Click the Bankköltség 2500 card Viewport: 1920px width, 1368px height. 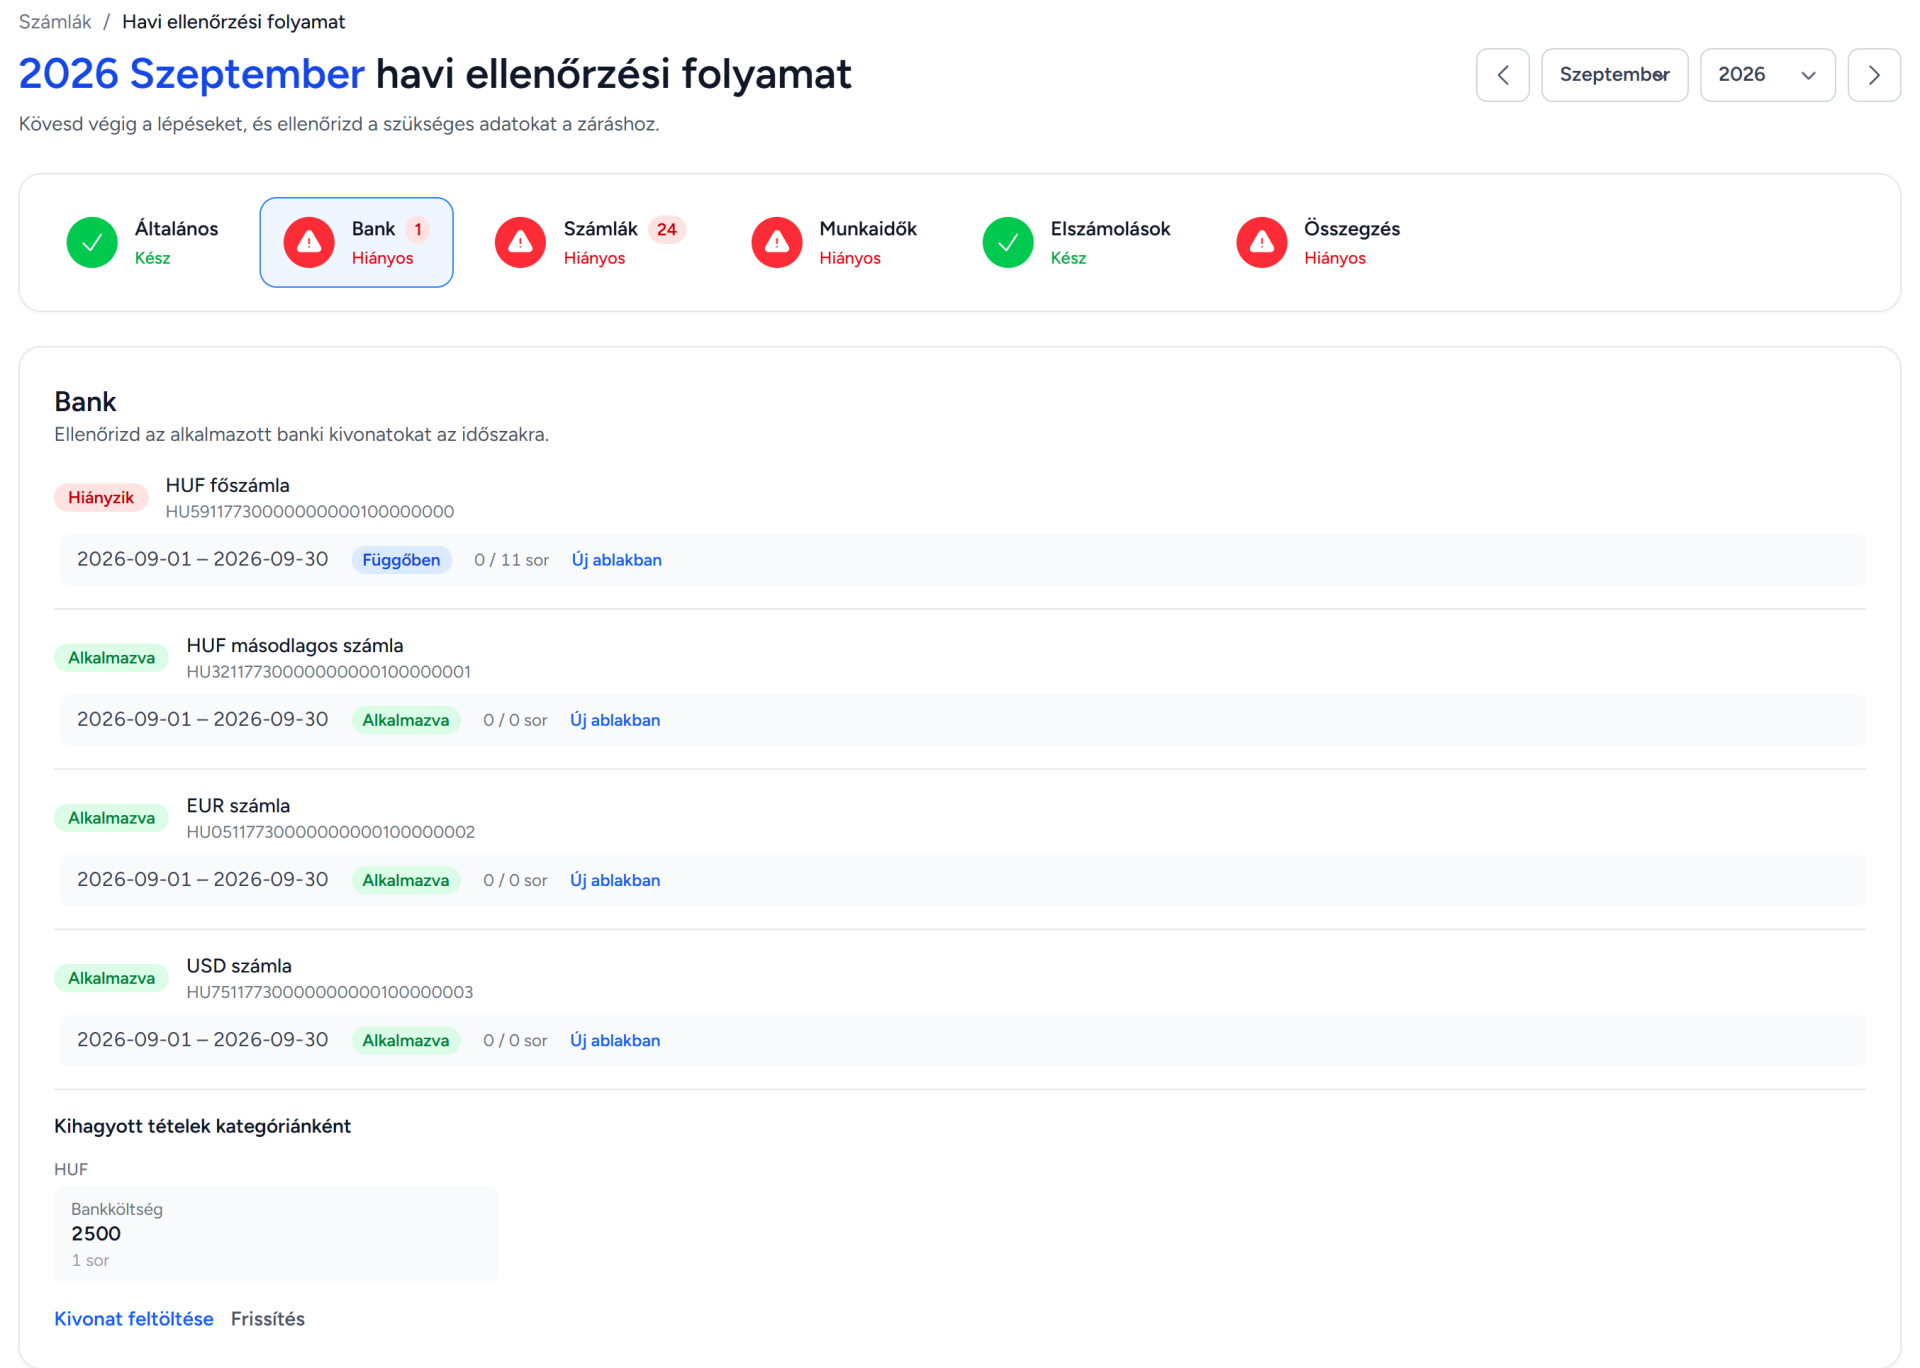click(x=276, y=1234)
